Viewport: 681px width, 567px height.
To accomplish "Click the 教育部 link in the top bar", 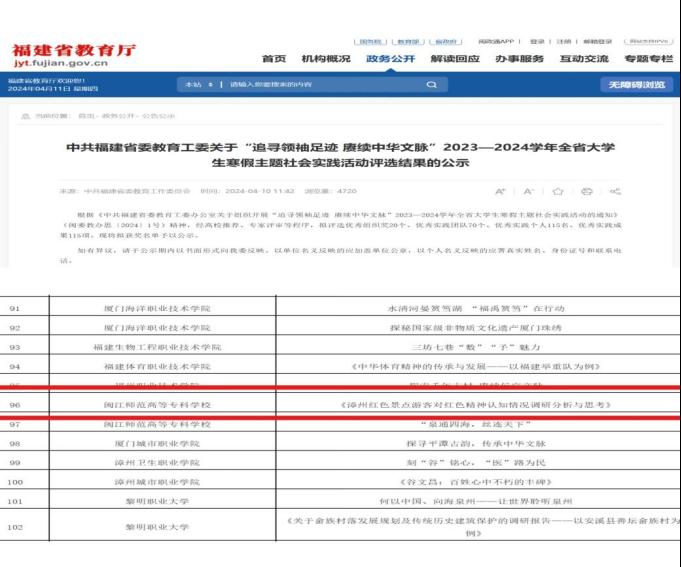I will tap(409, 41).
